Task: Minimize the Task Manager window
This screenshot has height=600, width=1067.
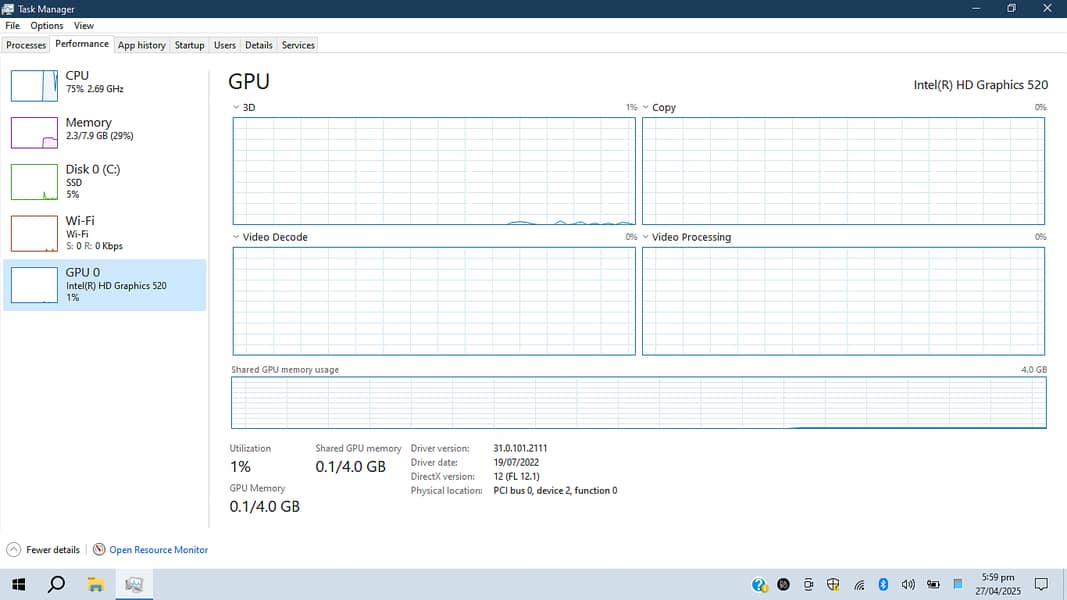Action: point(976,9)
